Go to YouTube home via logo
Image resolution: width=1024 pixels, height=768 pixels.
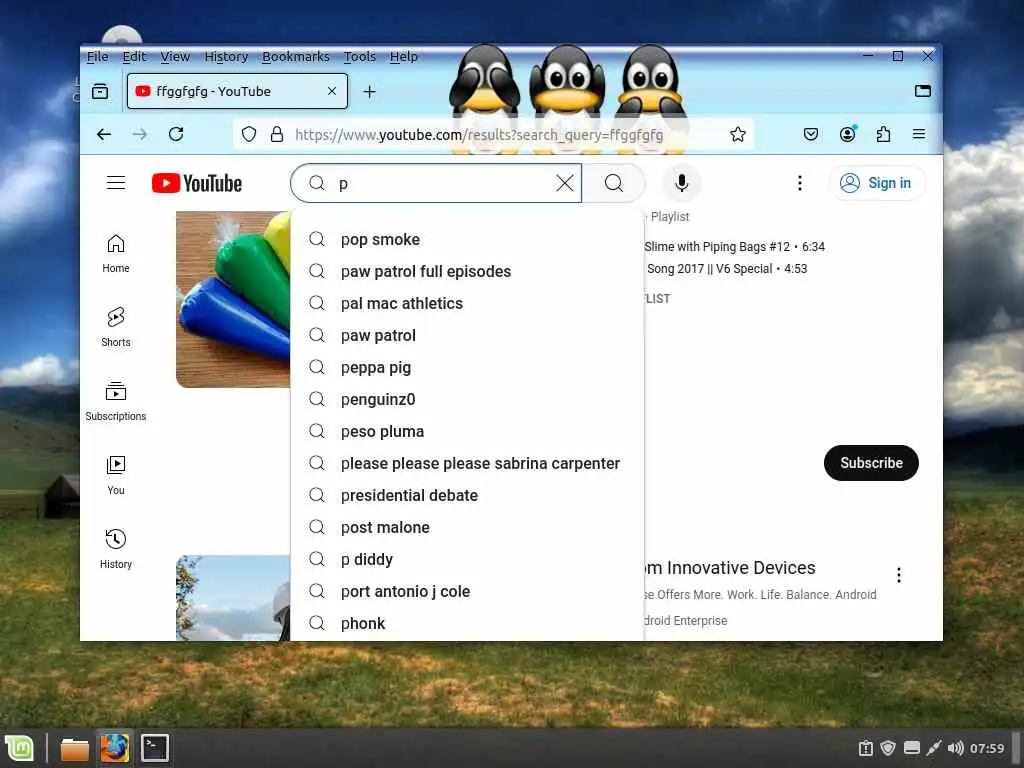pyautogui.click(x=197, y=184)
